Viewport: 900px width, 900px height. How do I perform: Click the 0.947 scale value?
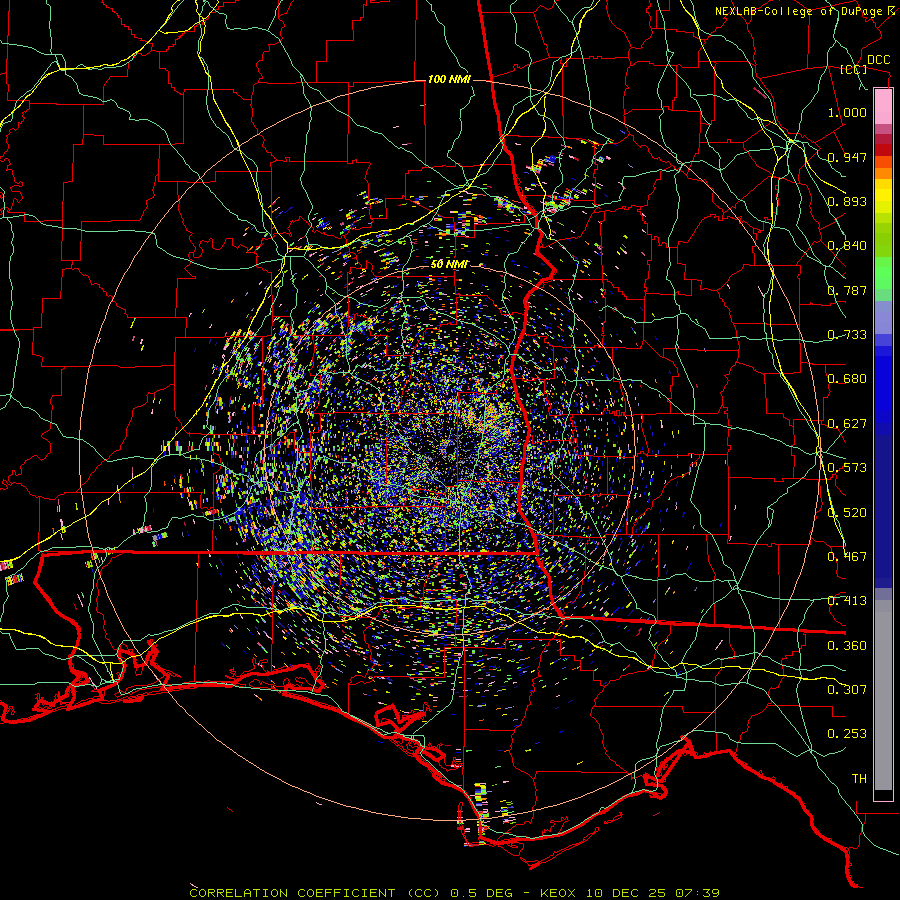pos(847,157)
